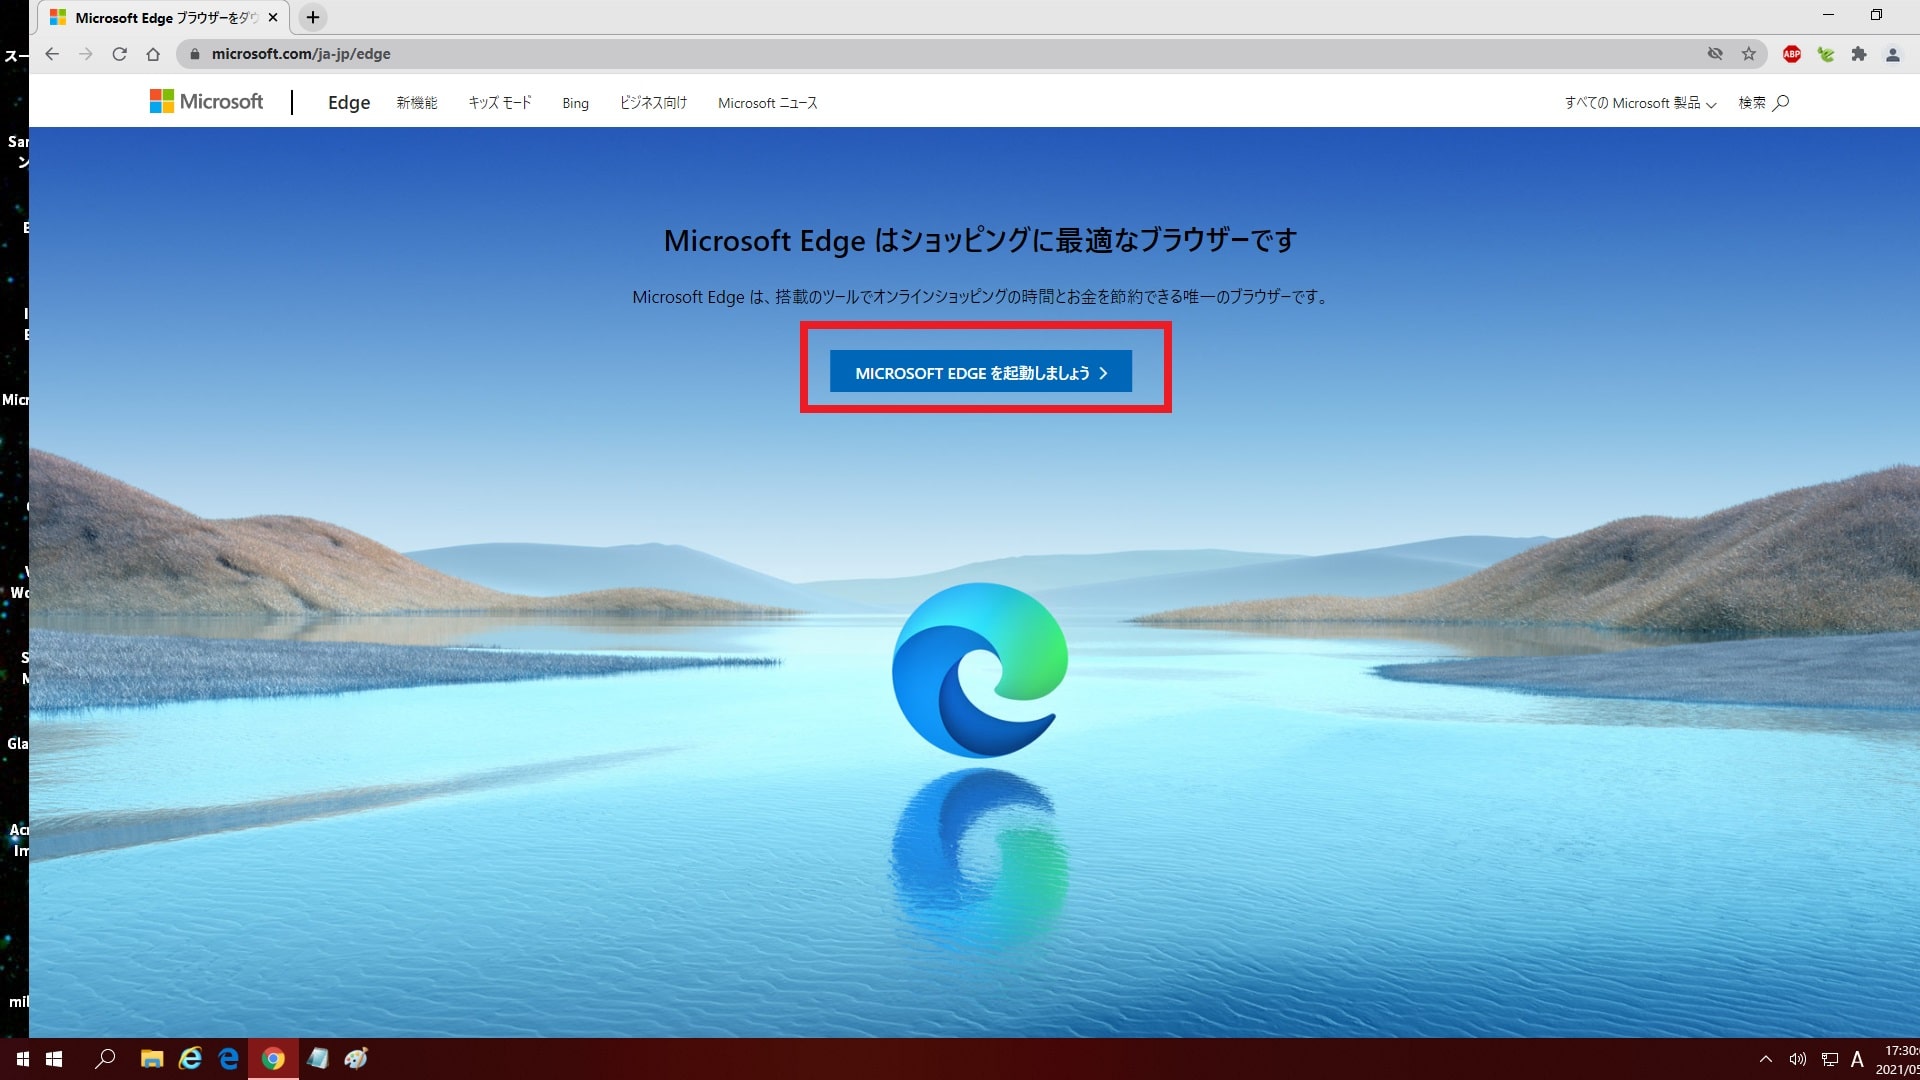The image size is (1920, 1080).
Task: Click the crossed-eye icon in the address bar
Action: point(1715,54)
